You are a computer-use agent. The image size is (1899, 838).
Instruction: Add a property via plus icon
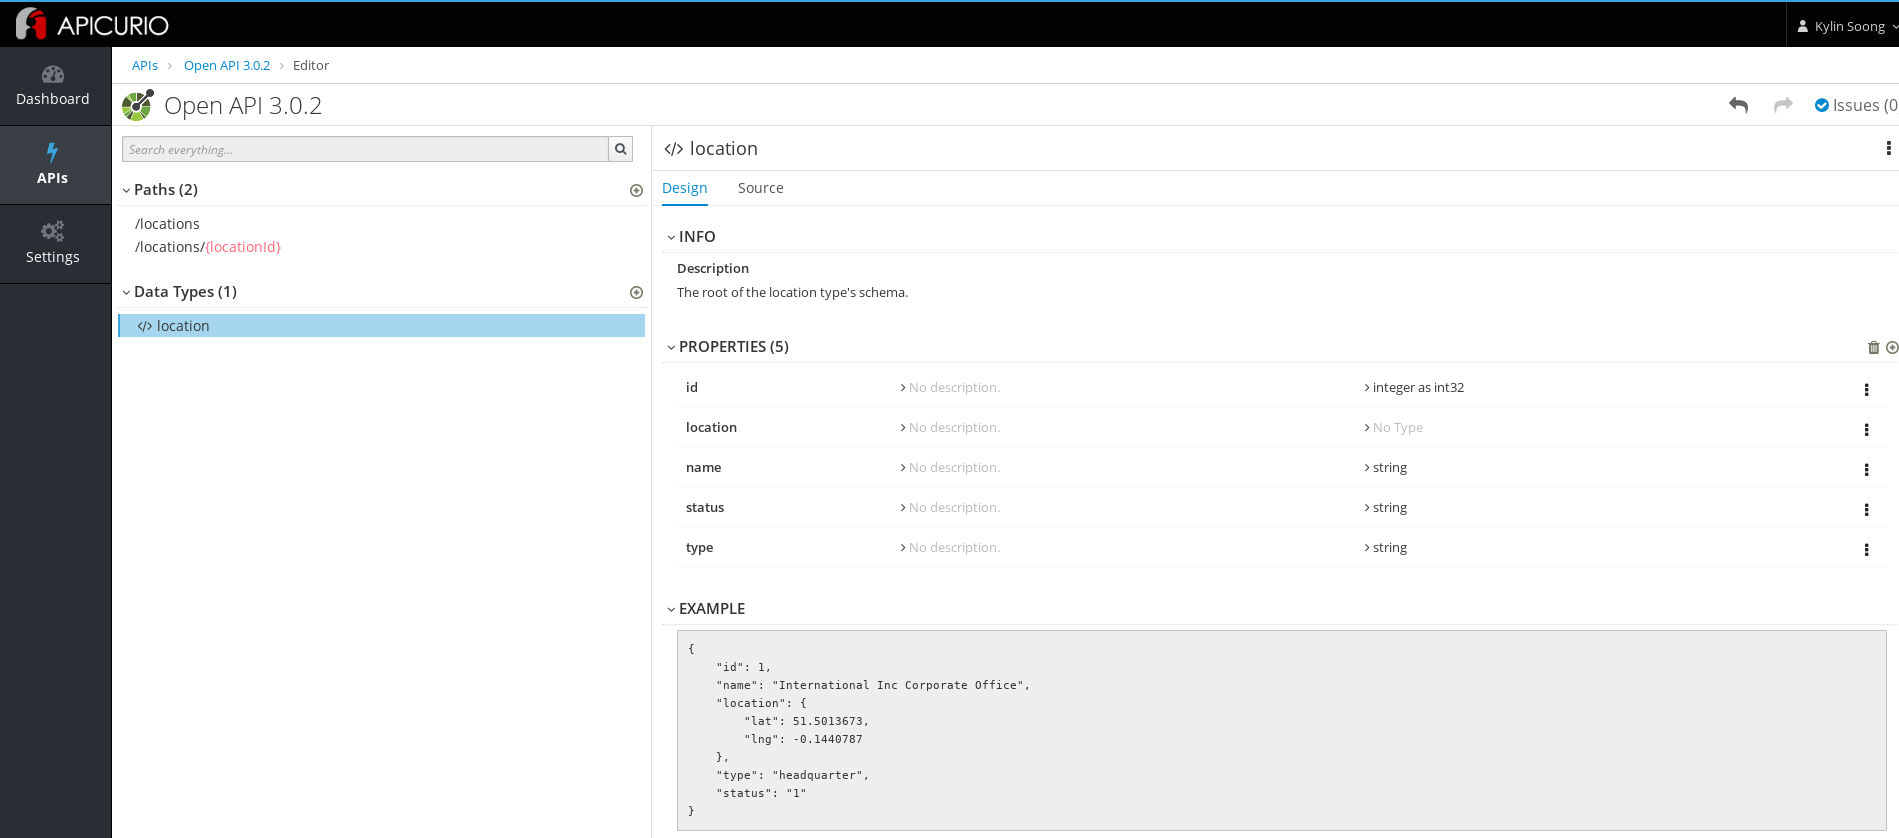(1892, 347)
